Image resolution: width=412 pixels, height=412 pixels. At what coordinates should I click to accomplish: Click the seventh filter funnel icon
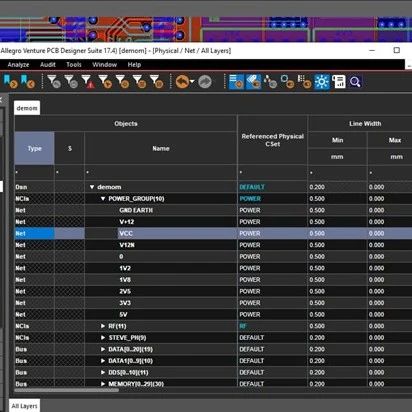point(157,81)
